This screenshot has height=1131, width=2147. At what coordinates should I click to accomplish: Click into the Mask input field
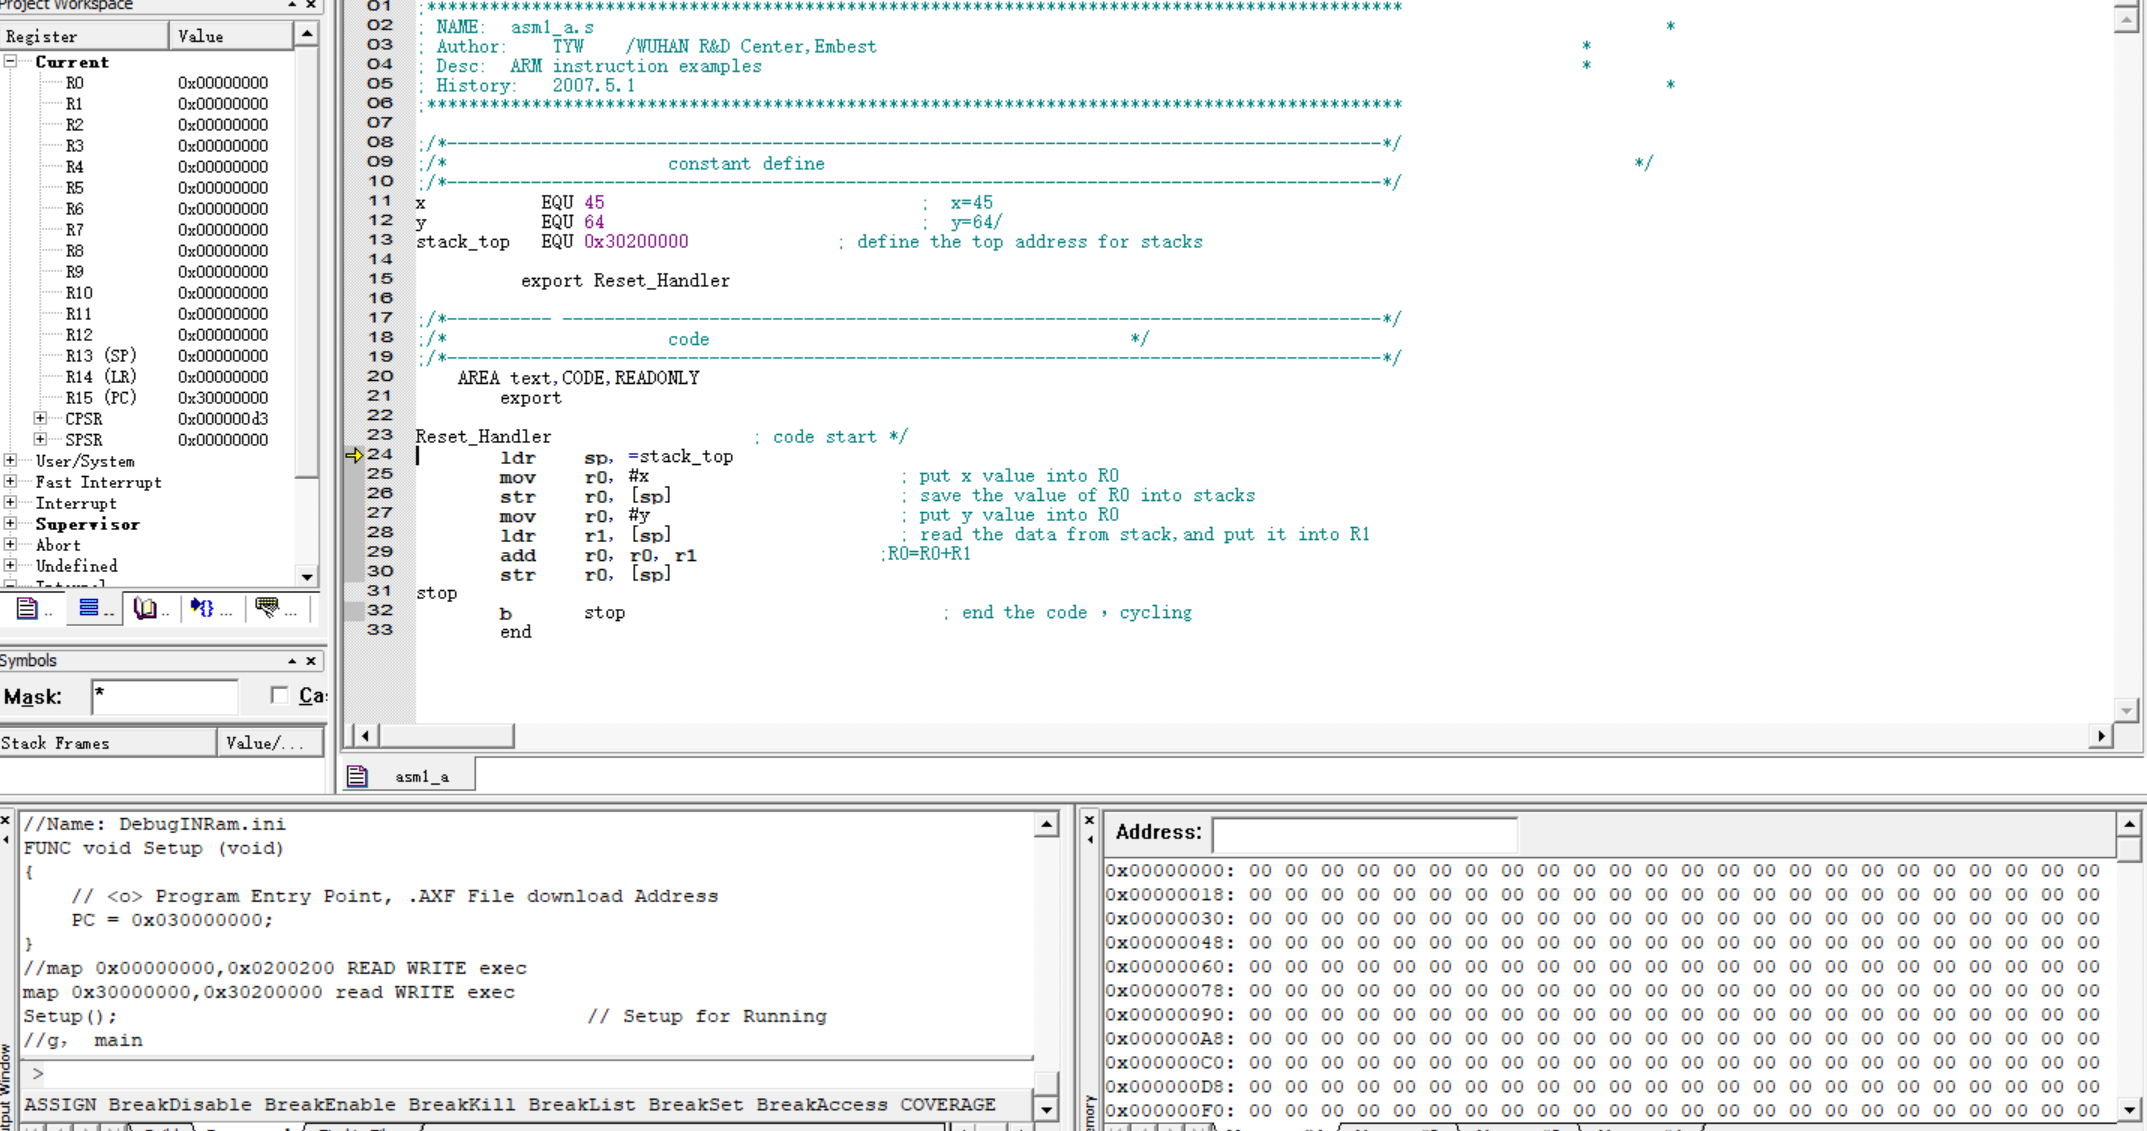pyautogui.click(x=165, y=696)
